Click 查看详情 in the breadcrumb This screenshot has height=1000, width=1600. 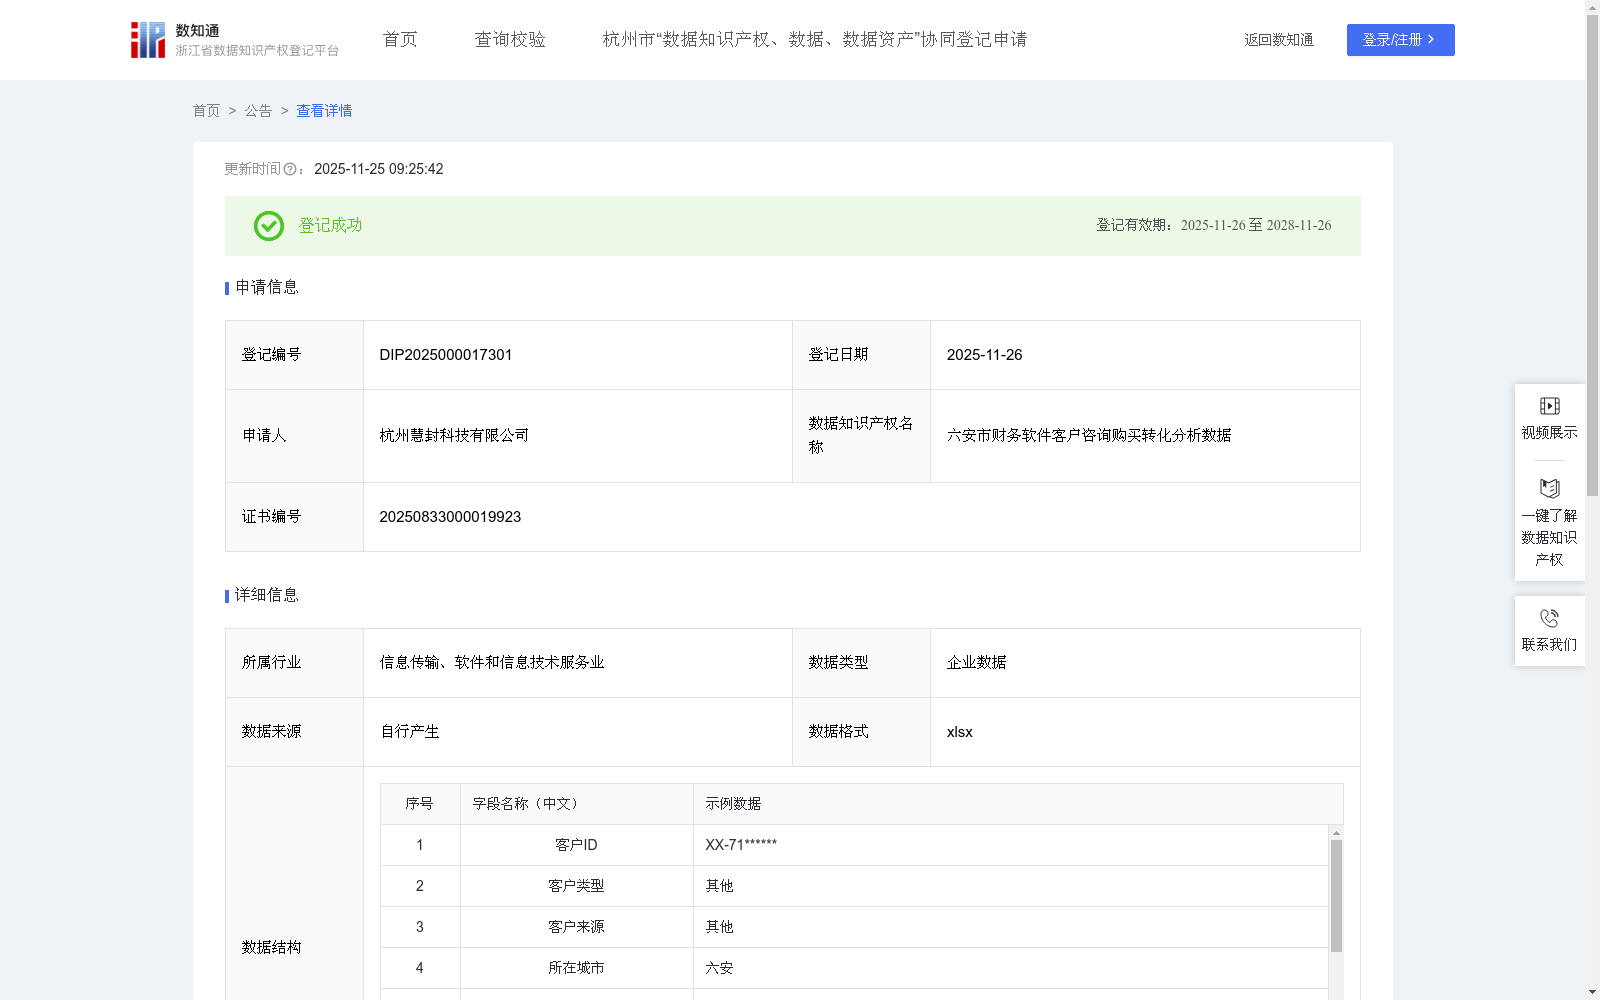point(324,111)
